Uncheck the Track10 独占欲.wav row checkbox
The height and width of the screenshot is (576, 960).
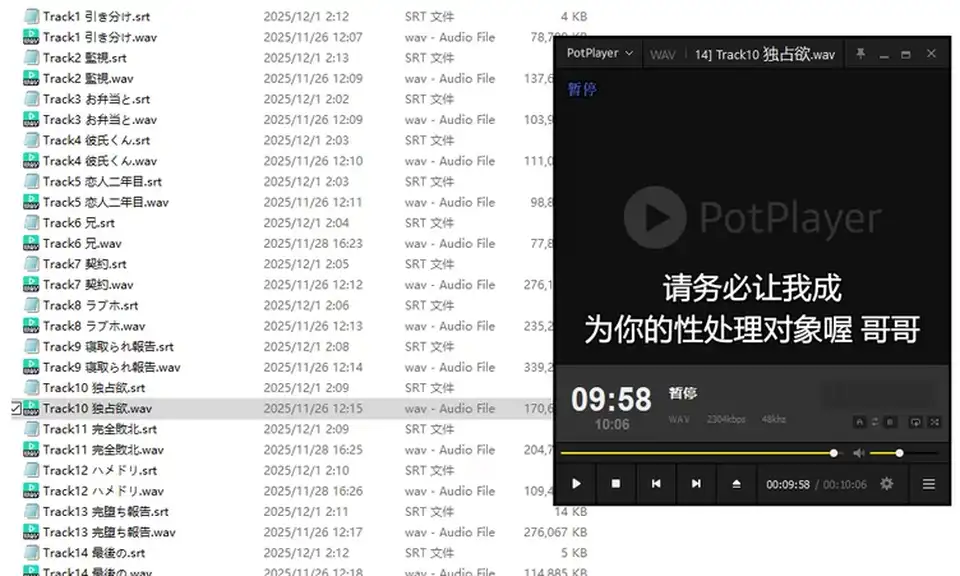[x=17, y=408]
